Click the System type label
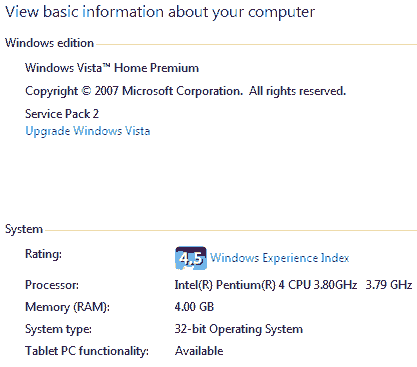 coord(58,329)
